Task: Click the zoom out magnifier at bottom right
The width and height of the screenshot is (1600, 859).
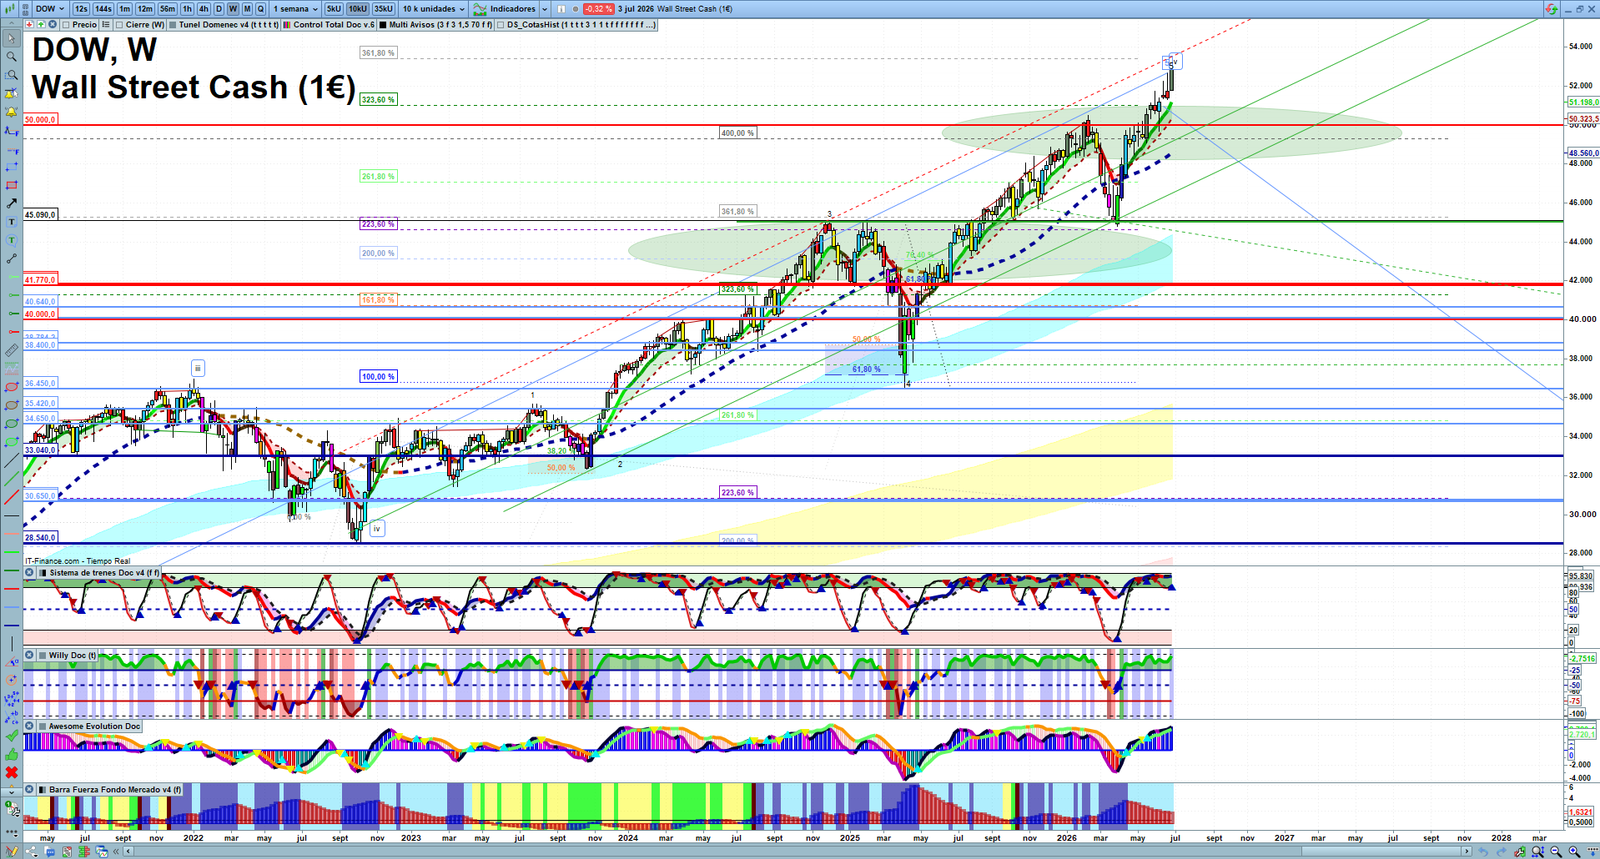Action: tap(1555, 851)
